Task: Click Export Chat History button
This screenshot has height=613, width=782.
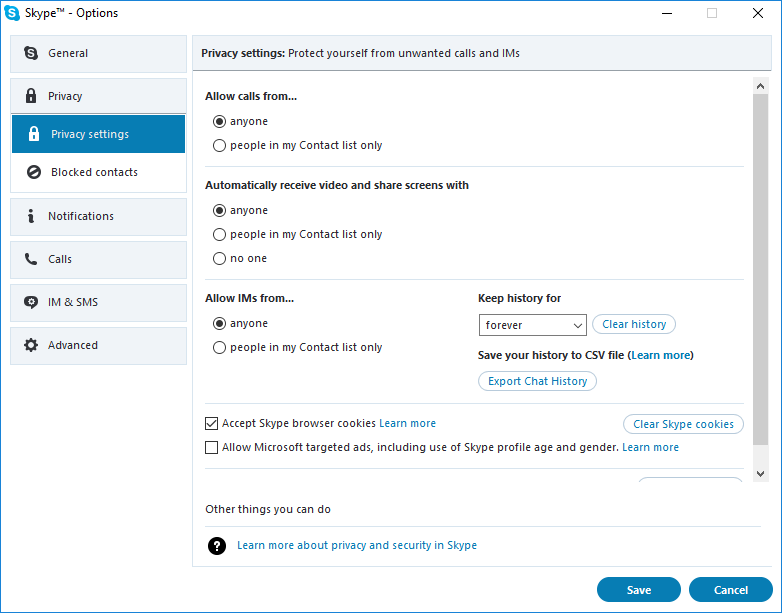Action: click(x=537, y=381)
